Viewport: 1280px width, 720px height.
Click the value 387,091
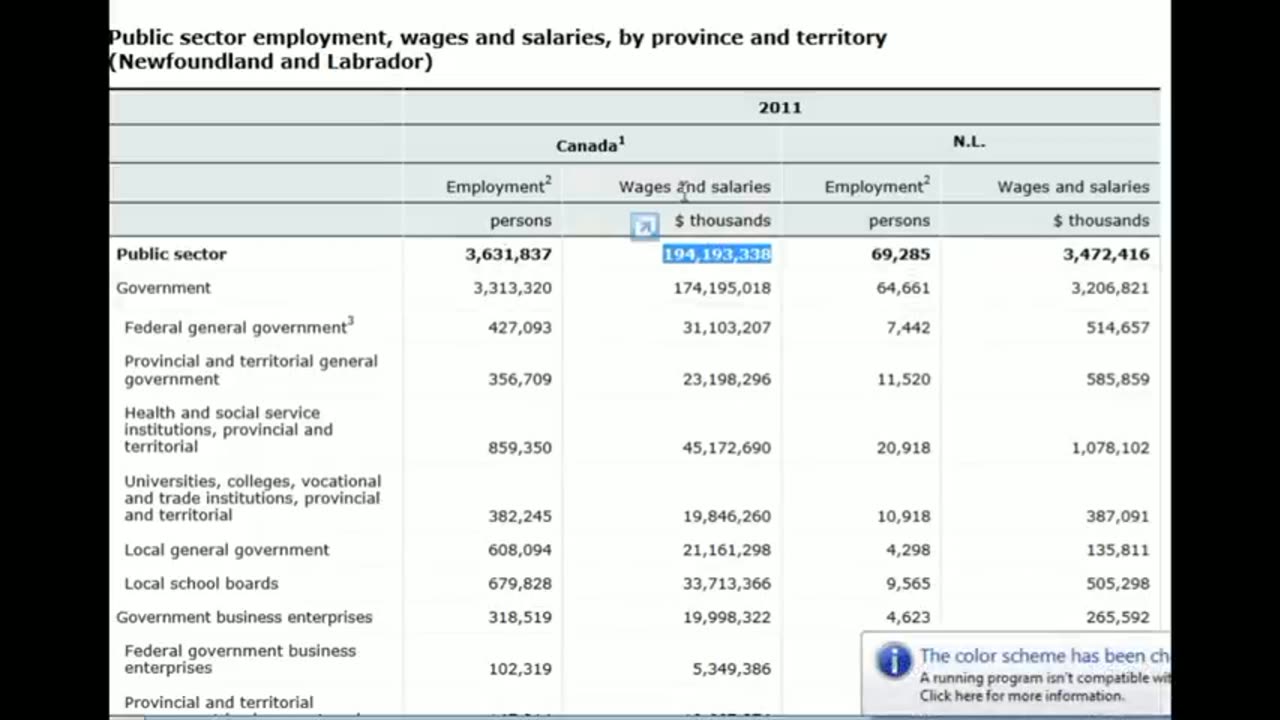pos(1118,516)
